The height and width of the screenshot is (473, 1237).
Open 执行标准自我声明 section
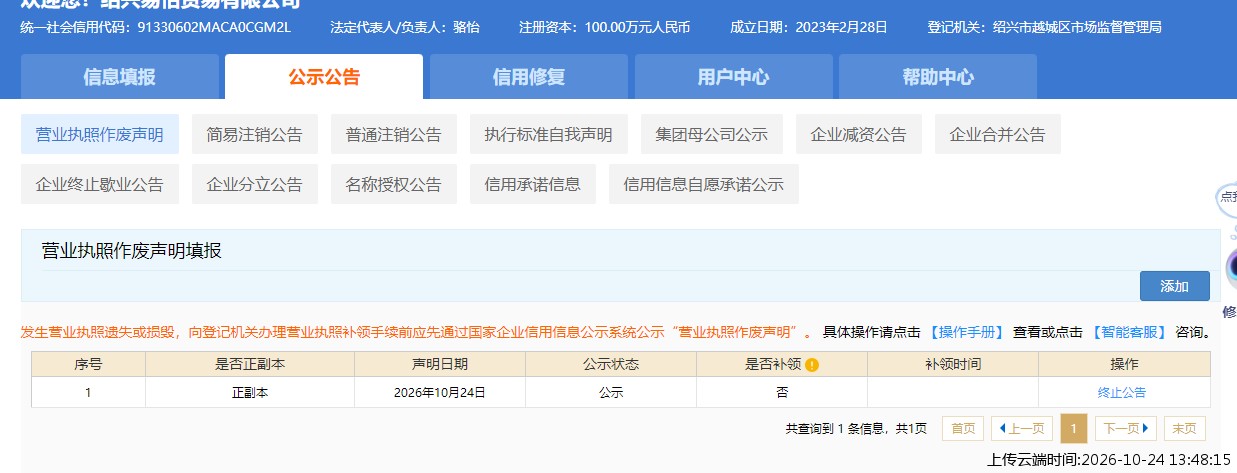[548, 134]
